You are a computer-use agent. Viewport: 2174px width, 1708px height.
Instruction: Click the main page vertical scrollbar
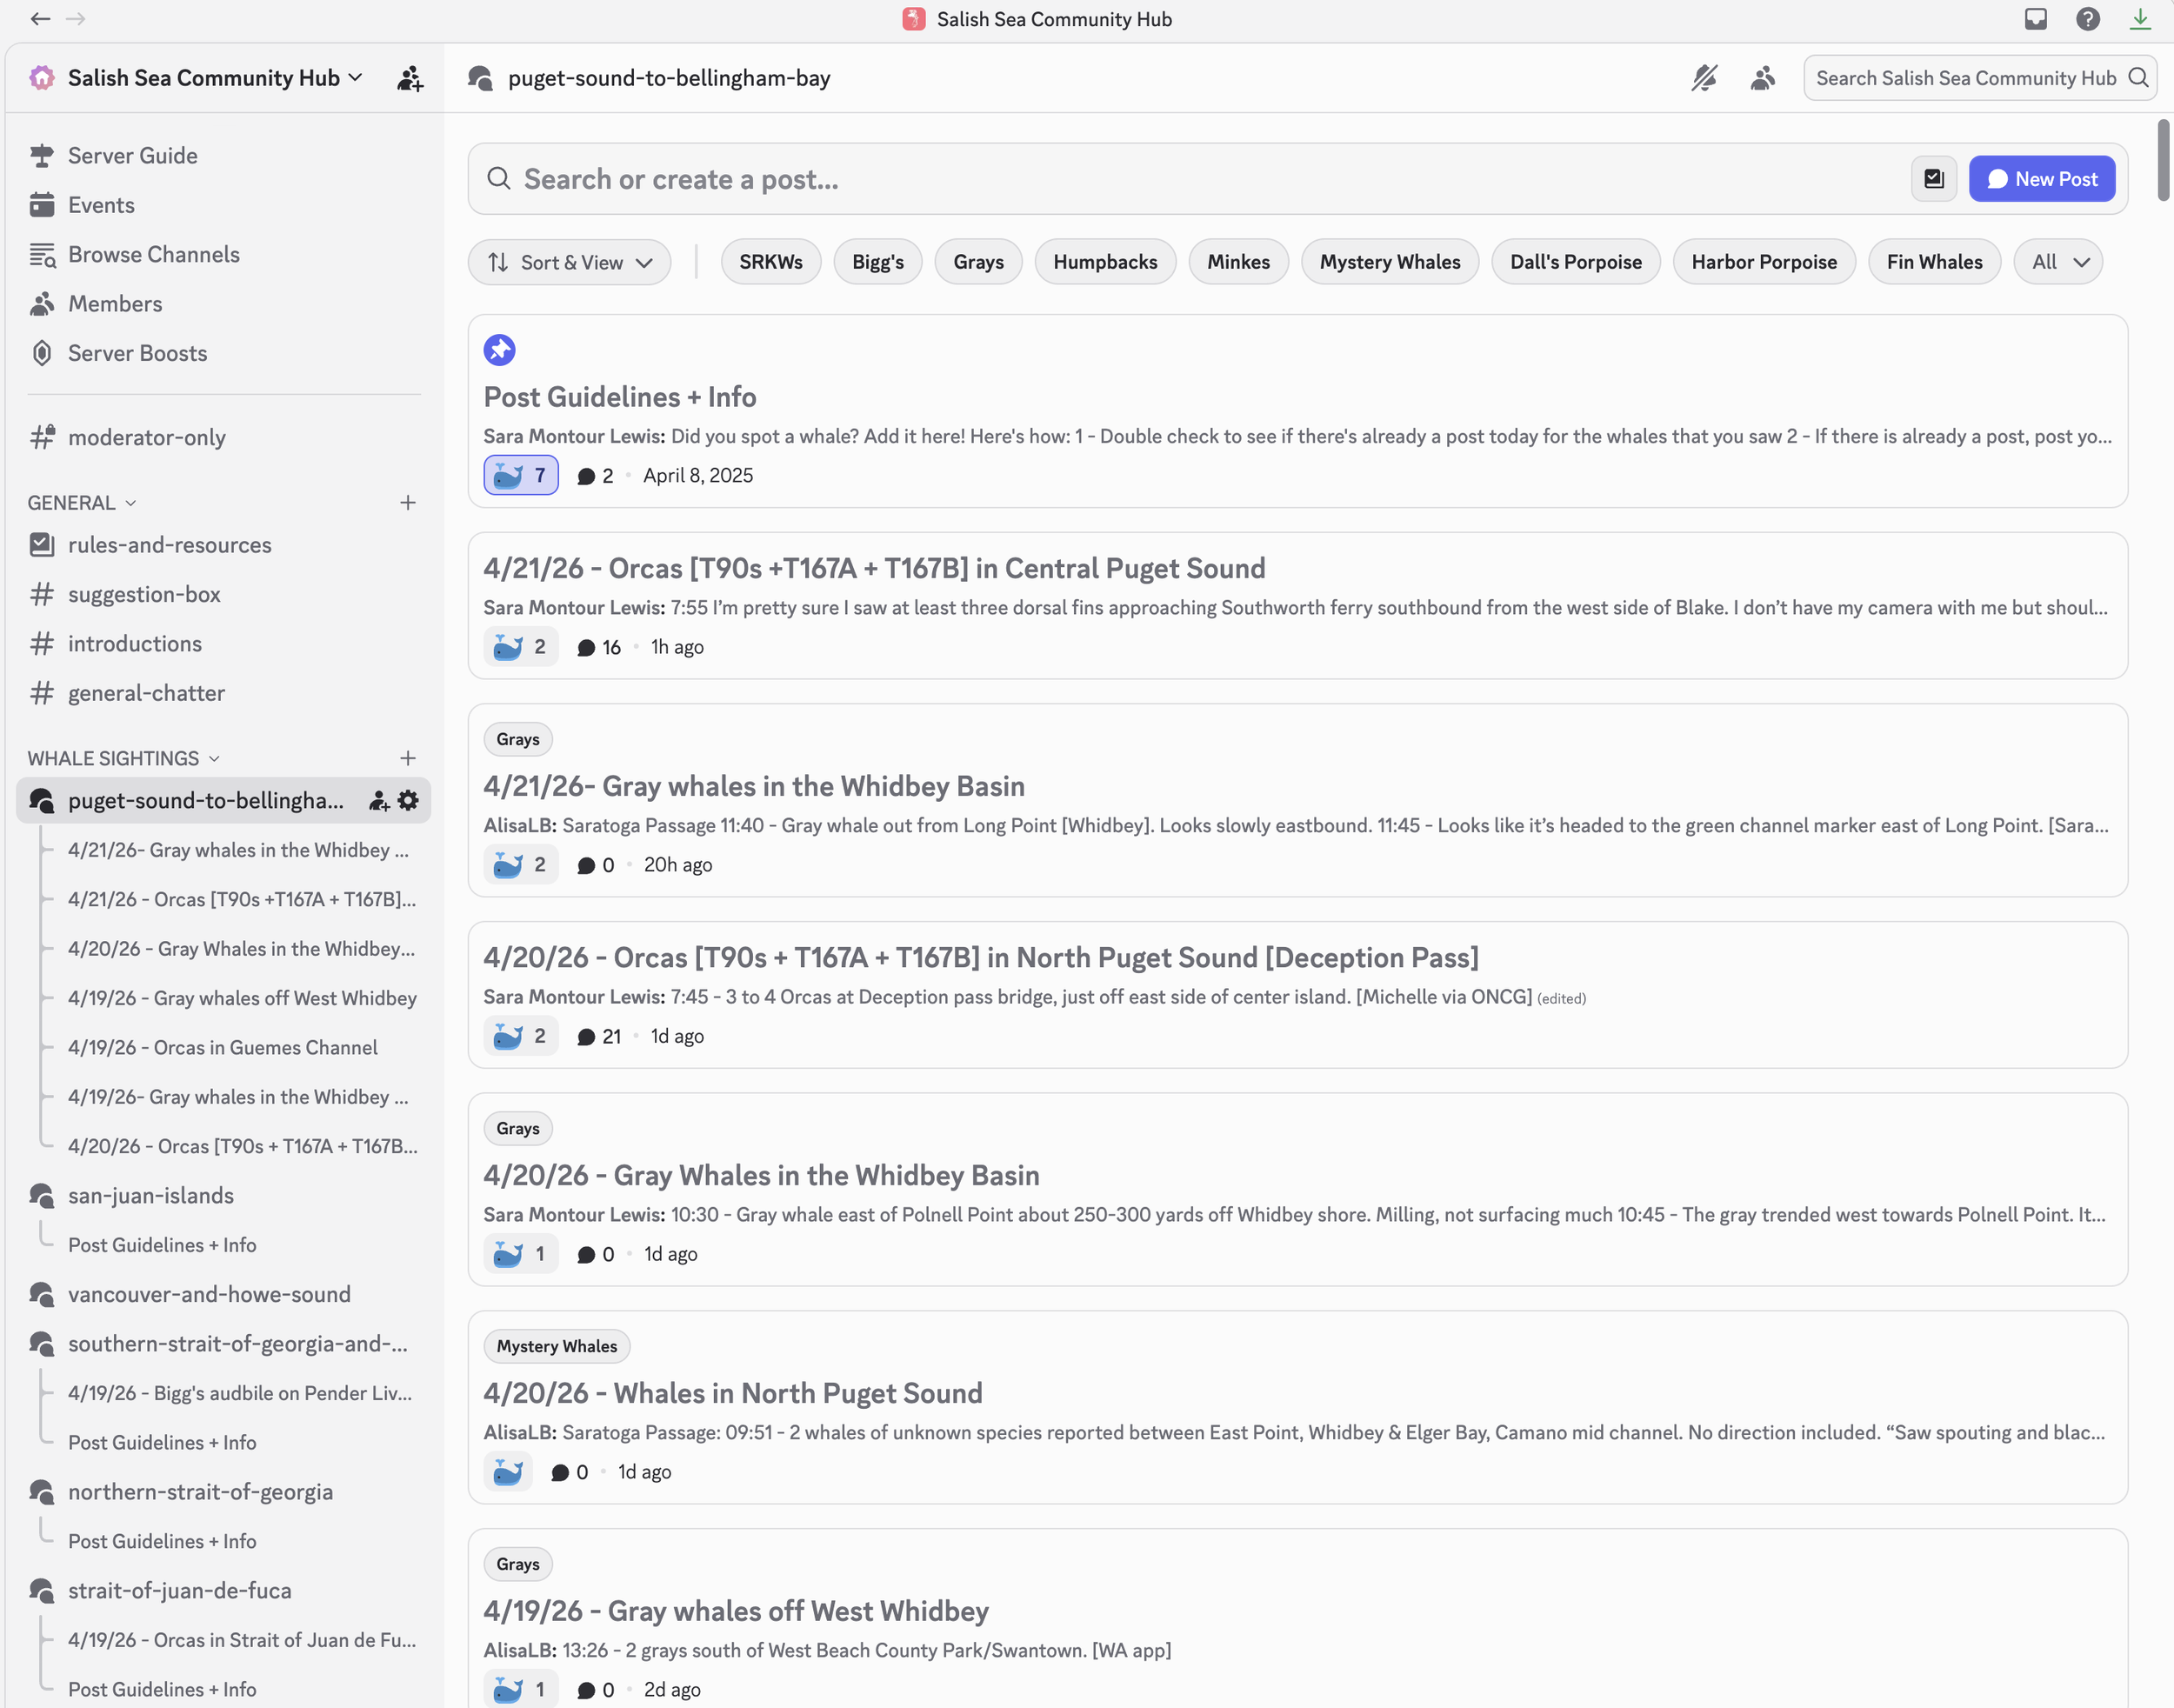[2163, 160]
